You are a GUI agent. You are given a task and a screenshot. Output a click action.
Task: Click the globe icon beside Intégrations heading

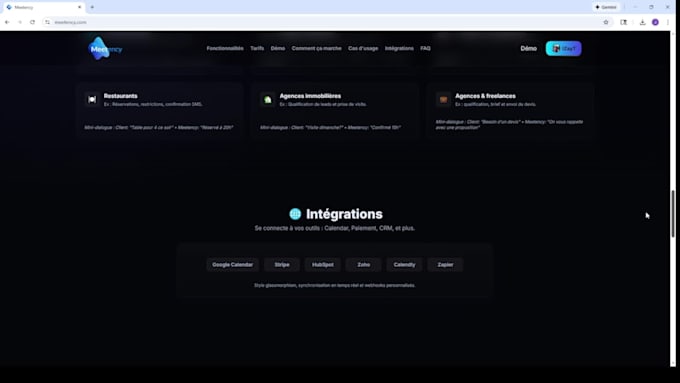pyautogui.click(x=295, y=214)
